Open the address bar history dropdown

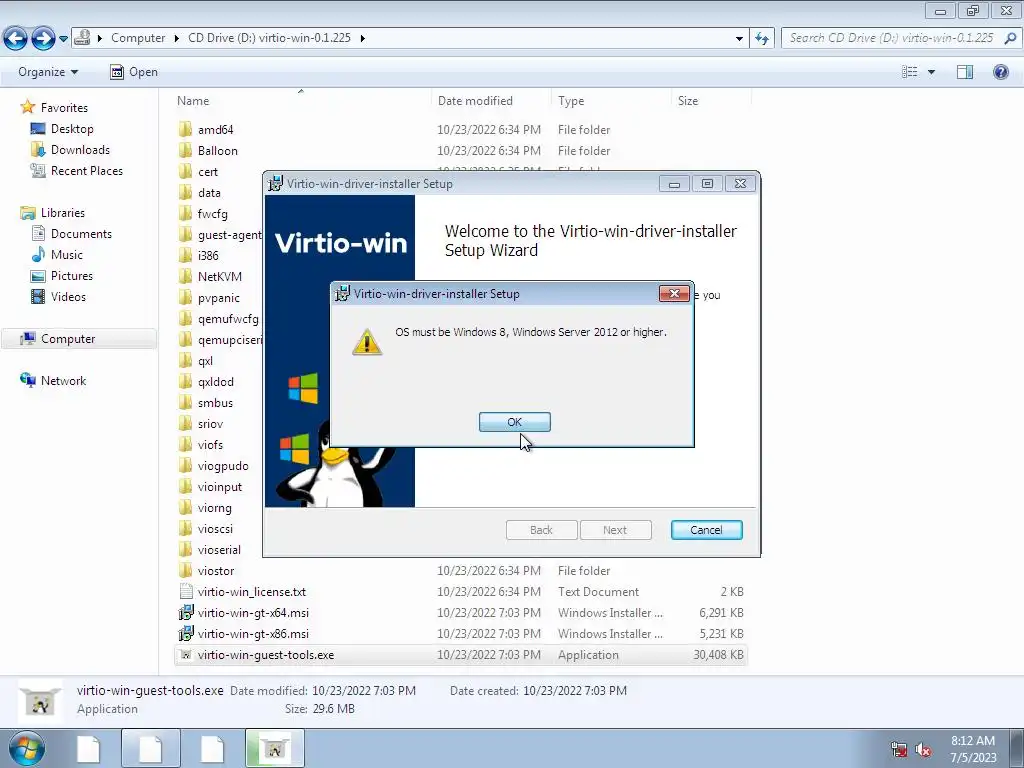[739, 39]
